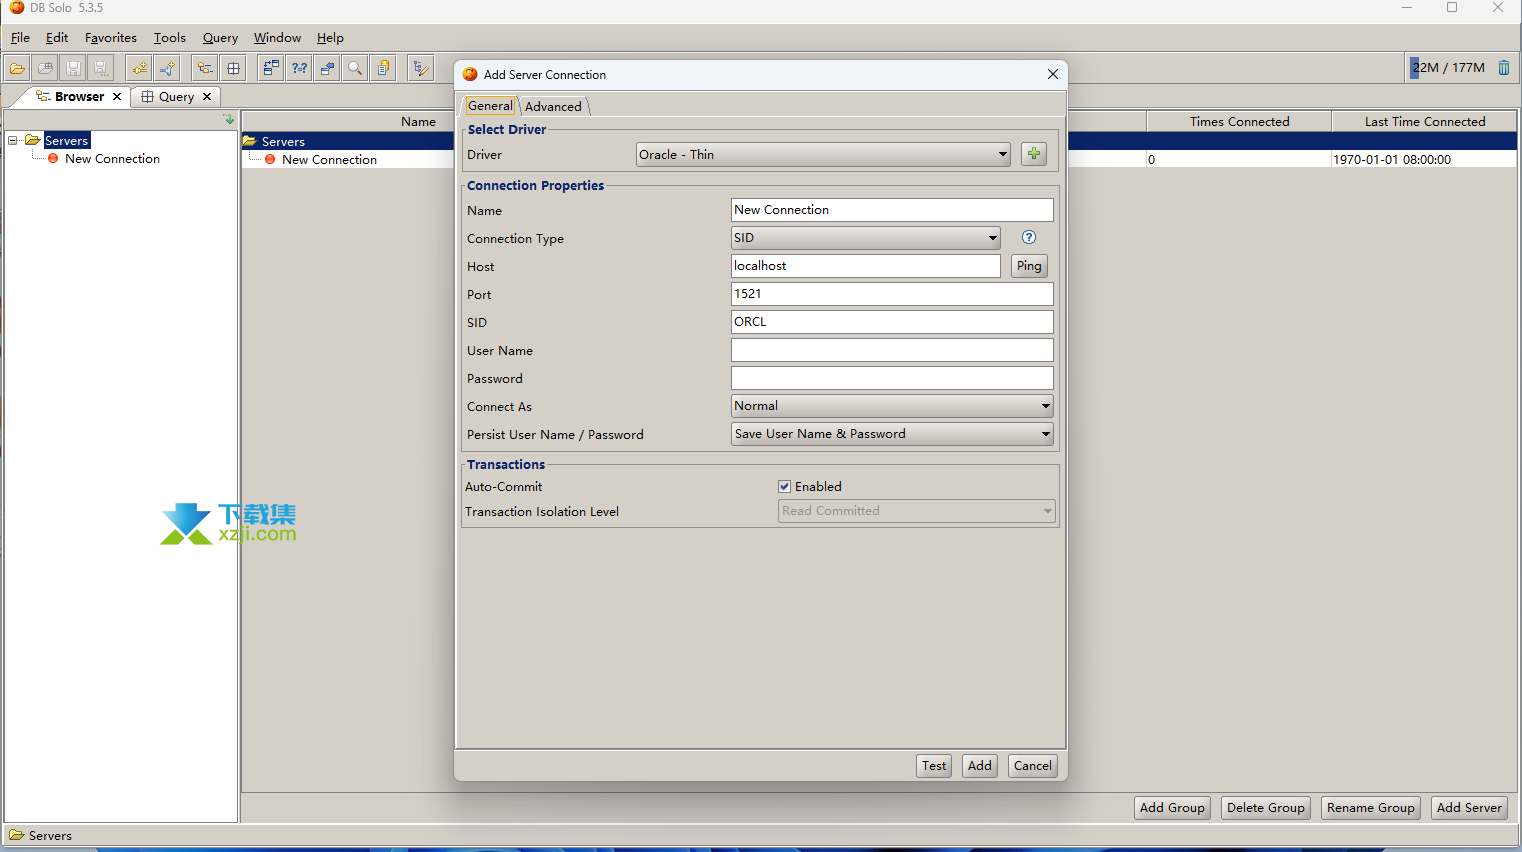Click the blue help icon beside Connection Type
This screenshot has width=1522, height=852.
[1029, 237]
